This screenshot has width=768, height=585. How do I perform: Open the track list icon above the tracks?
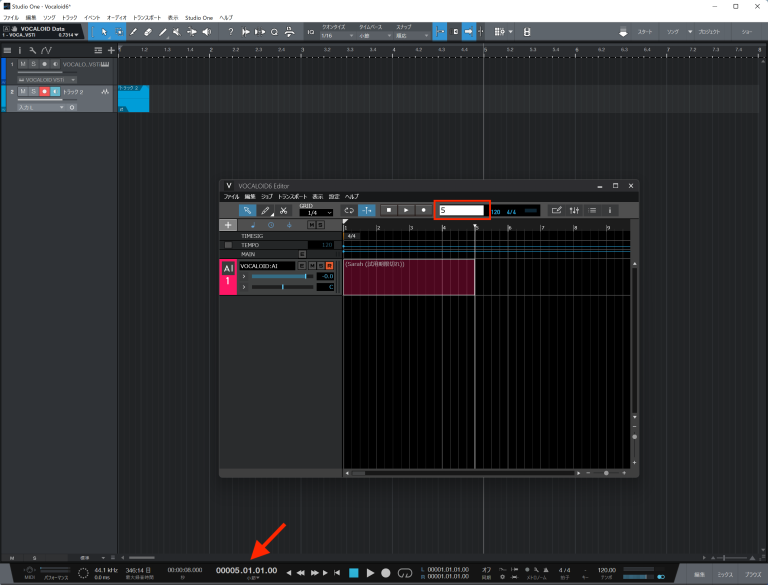tap(7, 50)
